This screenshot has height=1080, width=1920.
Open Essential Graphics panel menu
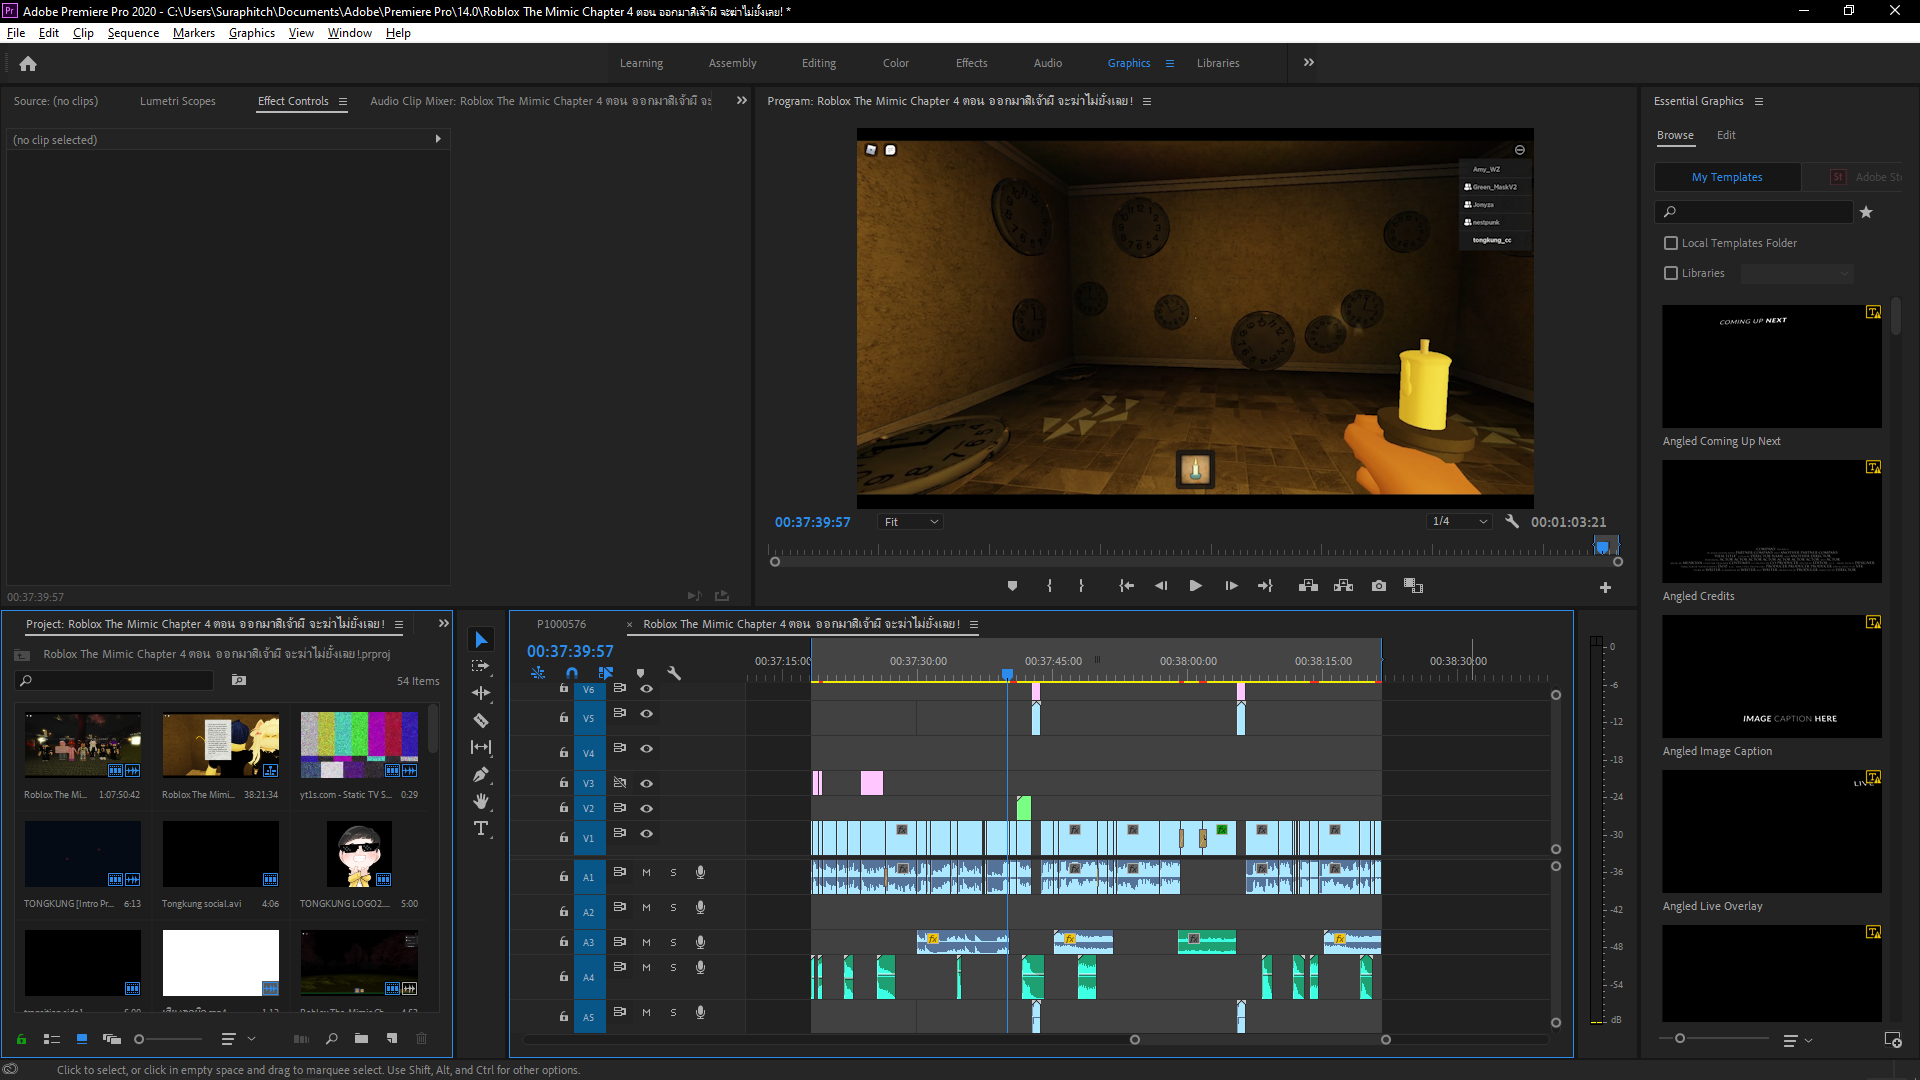click(1758, 102)
